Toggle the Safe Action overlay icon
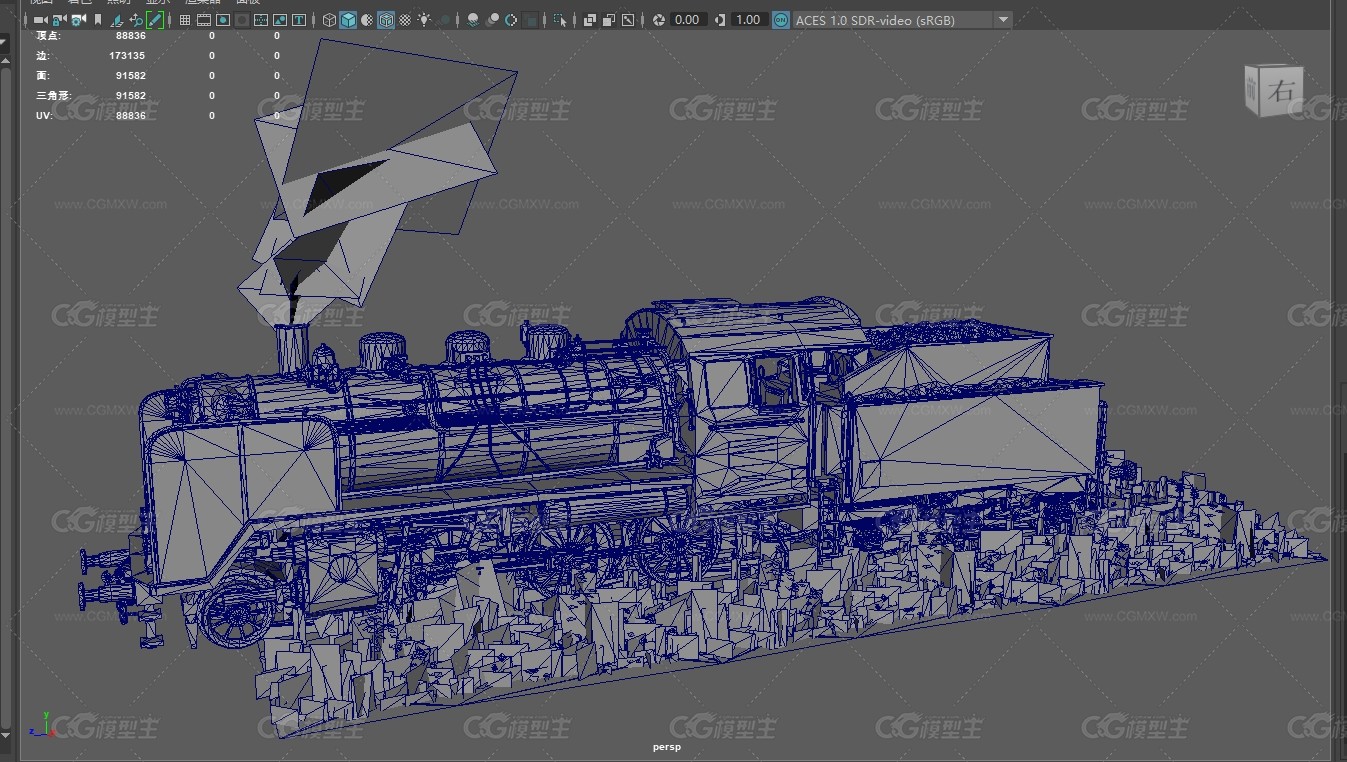 click(280, 20)
